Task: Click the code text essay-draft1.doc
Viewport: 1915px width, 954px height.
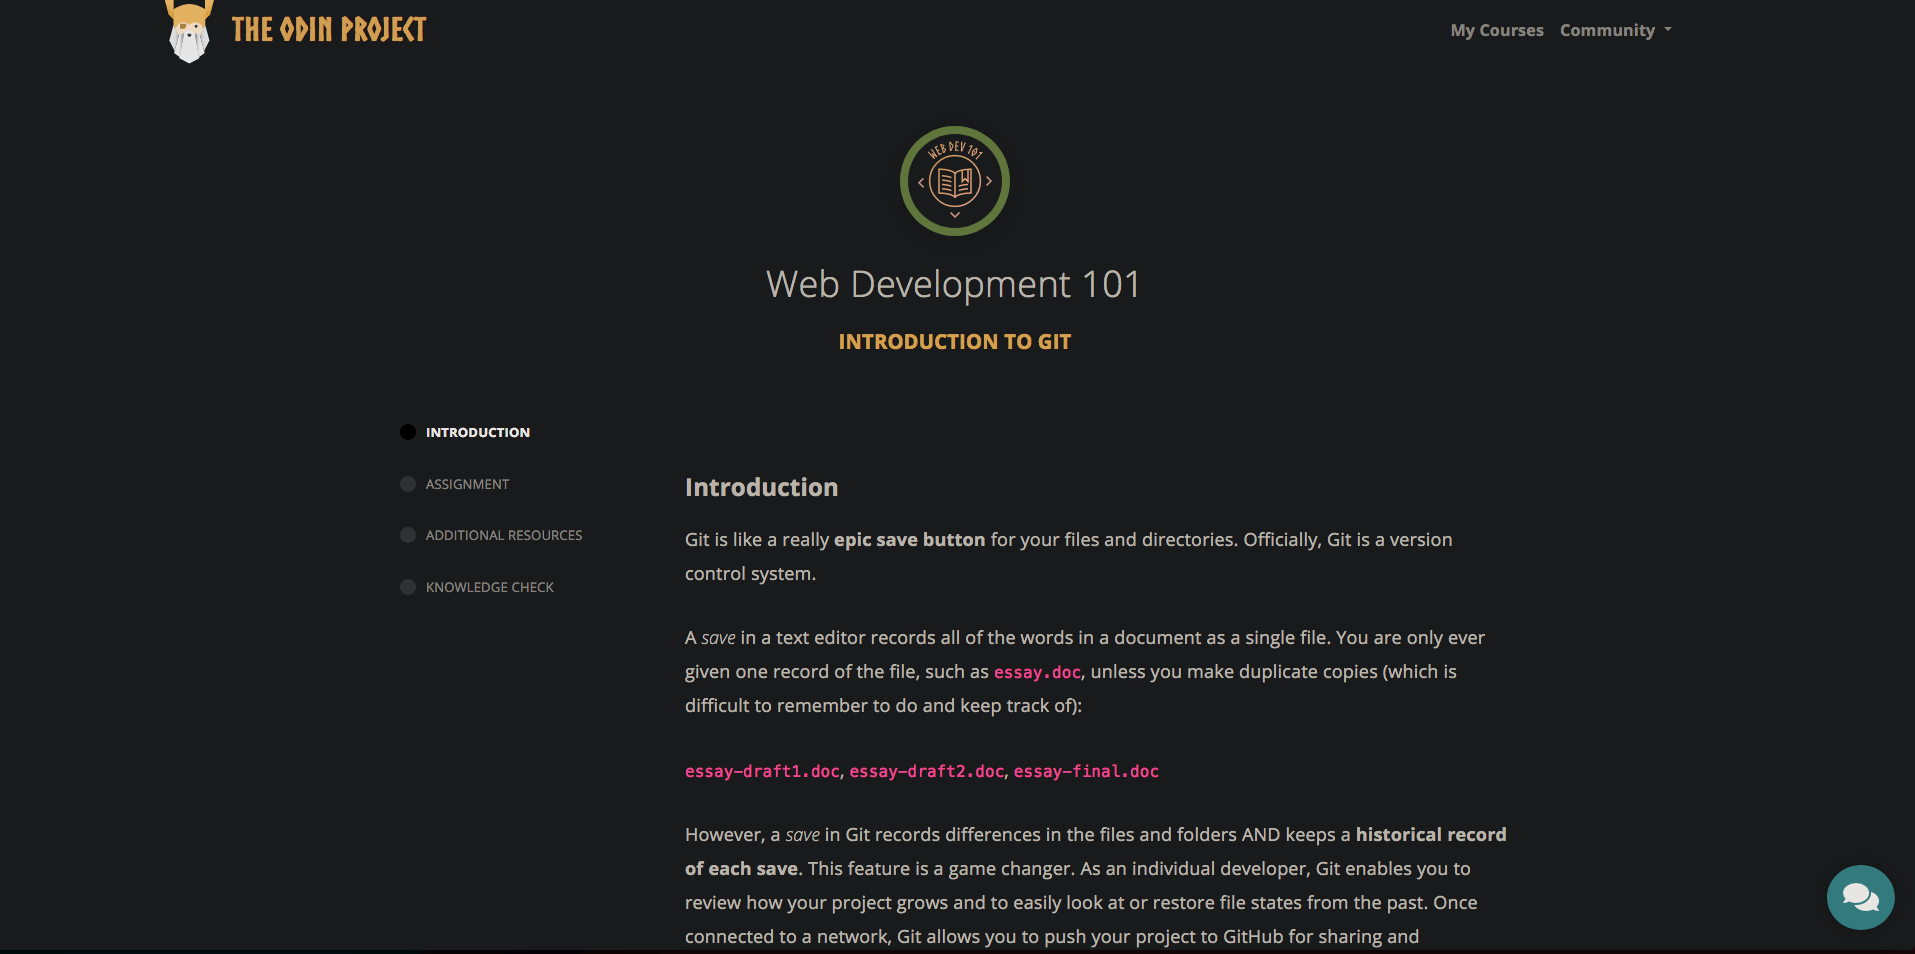Action: 762,771
